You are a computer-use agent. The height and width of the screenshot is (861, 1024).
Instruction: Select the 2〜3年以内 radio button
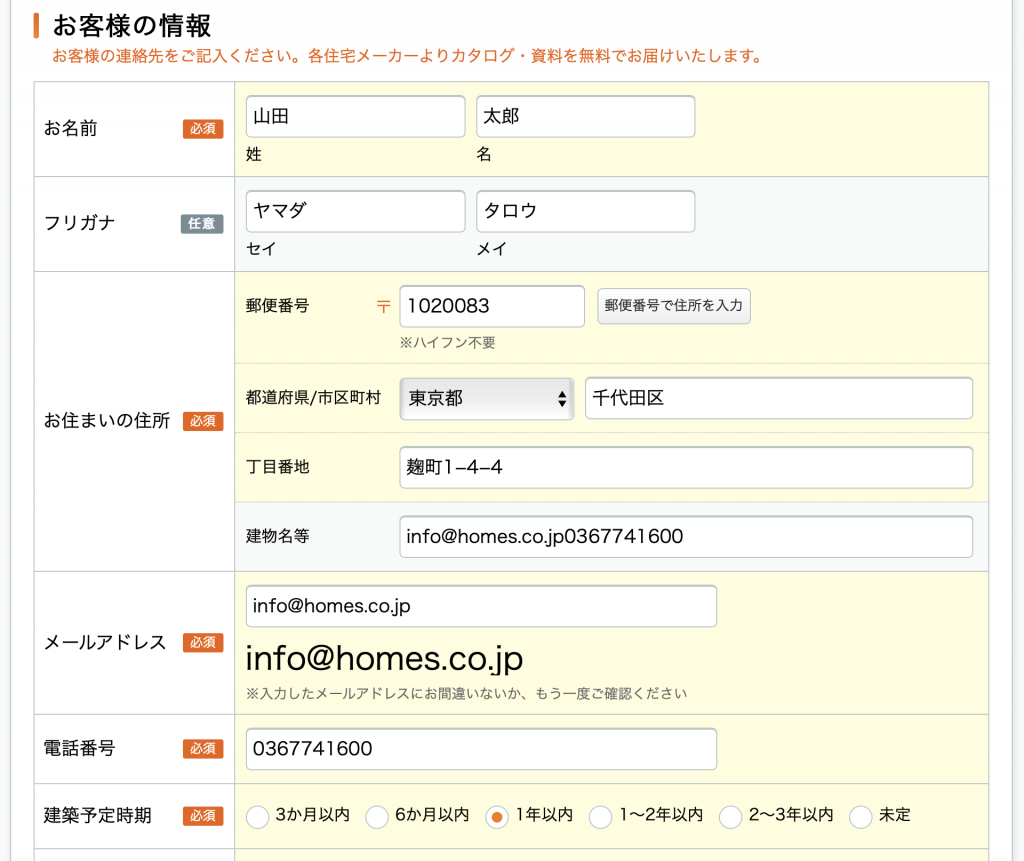pos(730,817)
